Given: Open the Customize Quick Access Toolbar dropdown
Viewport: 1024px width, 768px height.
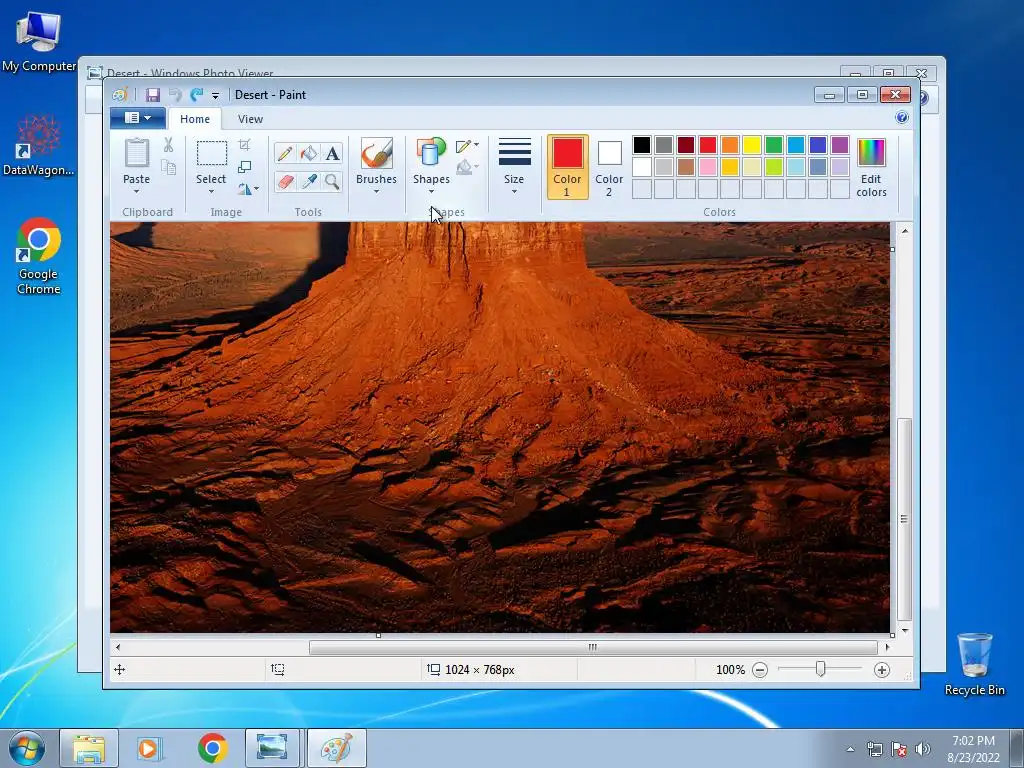Looking at the screenshot, I should [215, 96].
